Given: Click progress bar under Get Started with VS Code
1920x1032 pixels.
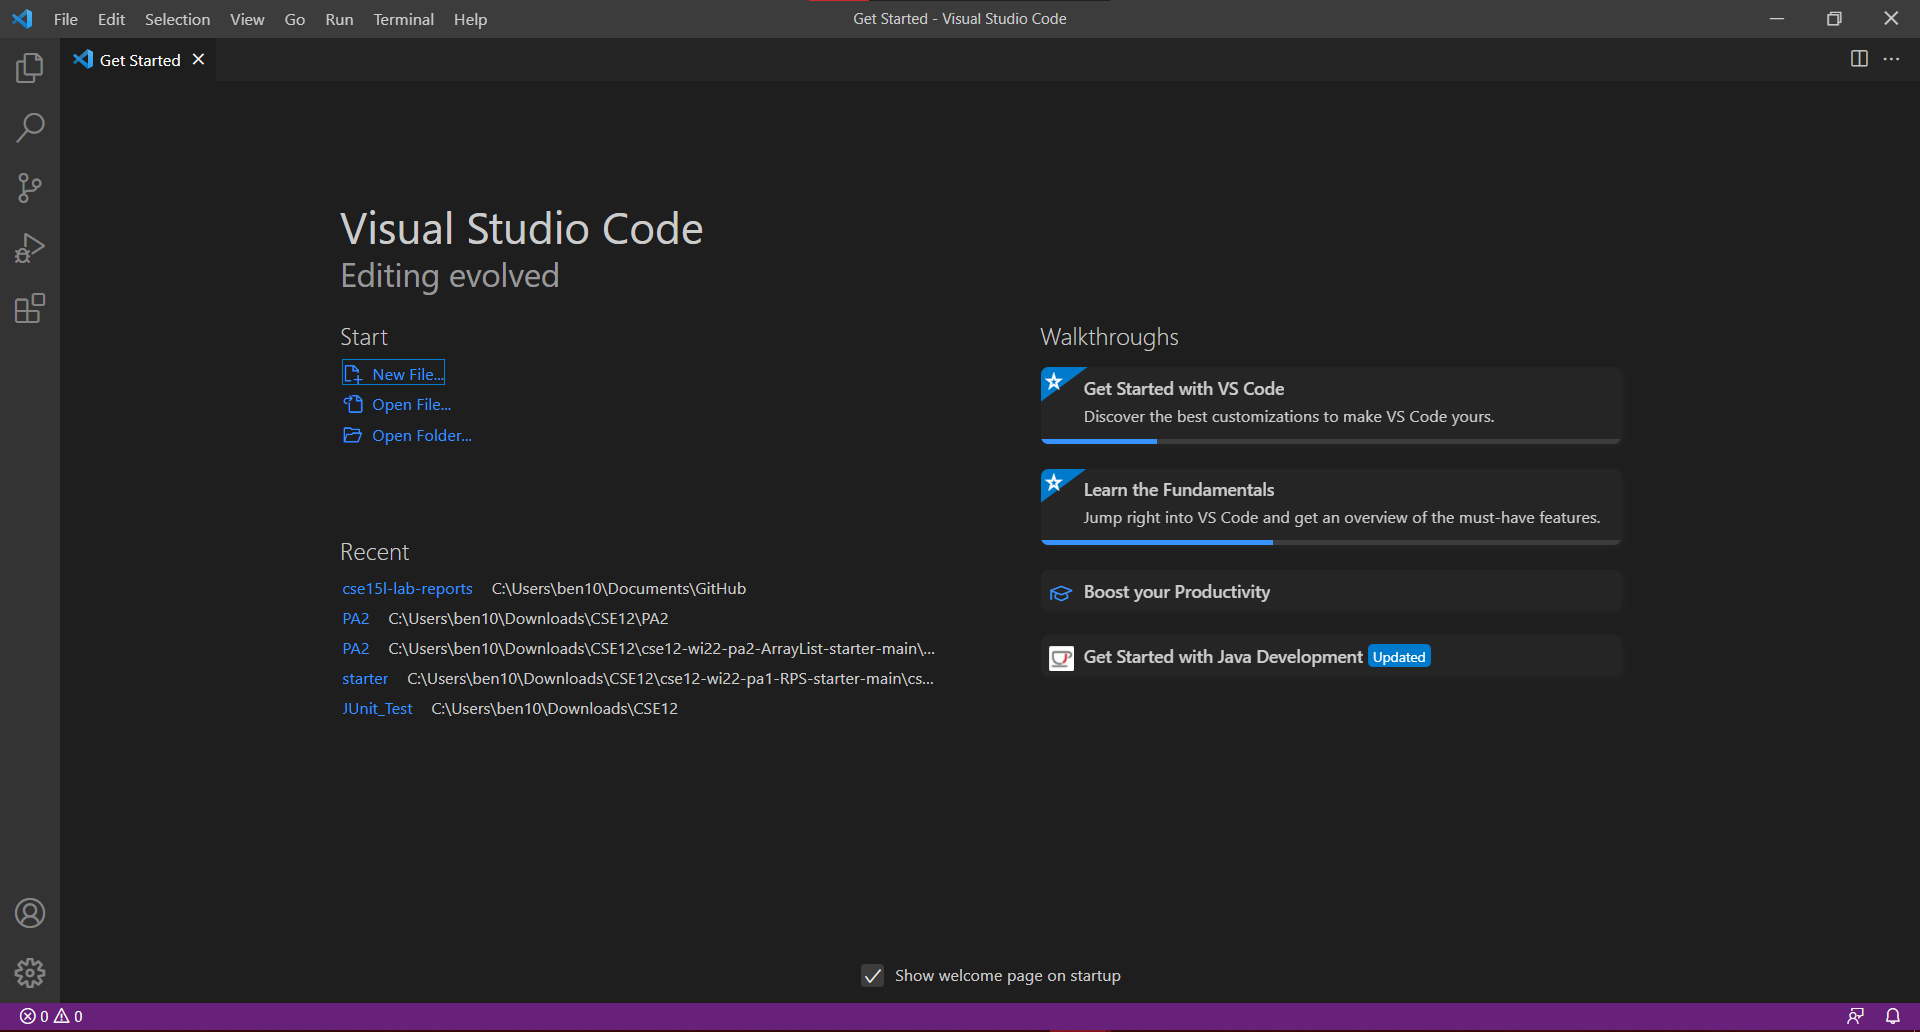Looking at the screenshot, I should pos(1330,441).
